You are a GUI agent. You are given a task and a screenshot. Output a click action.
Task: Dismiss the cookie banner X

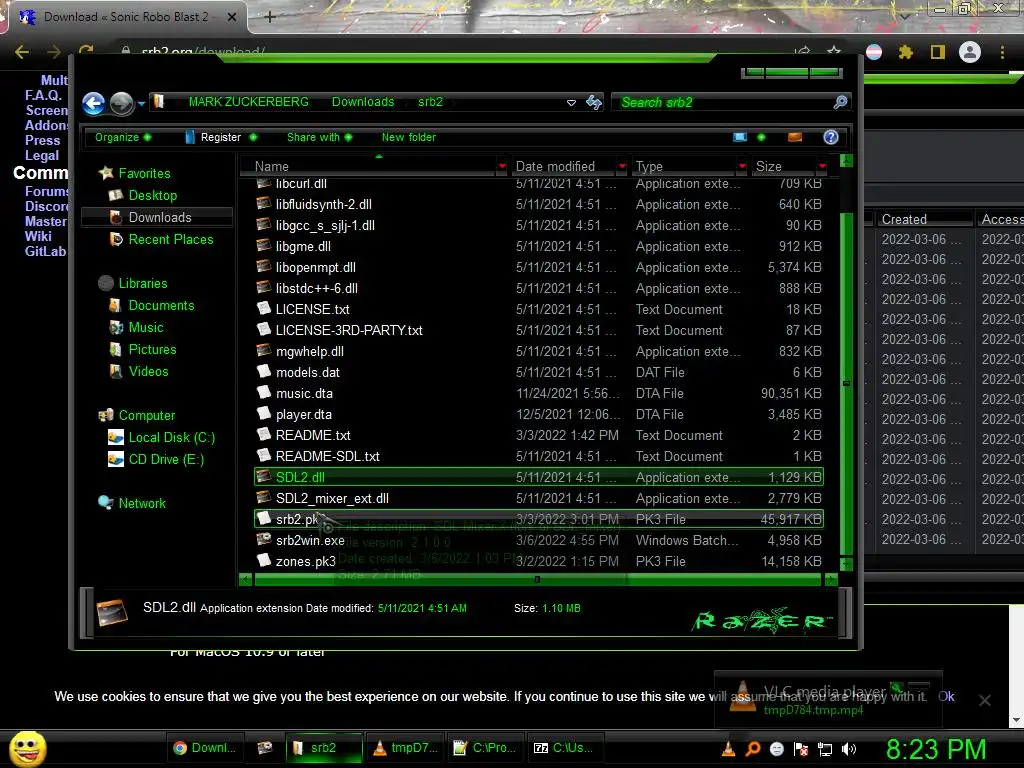tap(985, 700)
